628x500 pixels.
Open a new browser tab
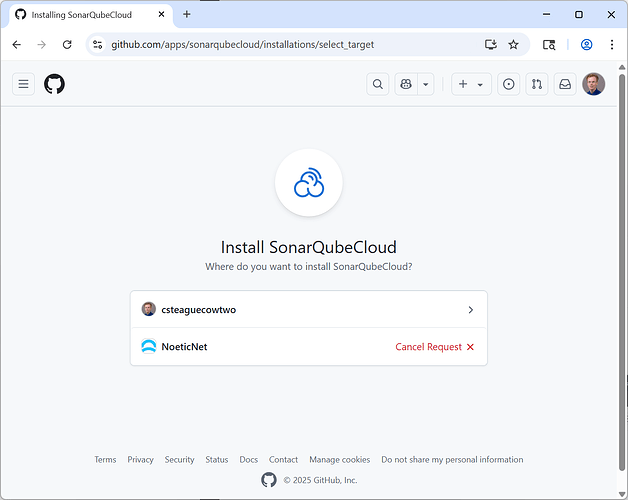187,14
